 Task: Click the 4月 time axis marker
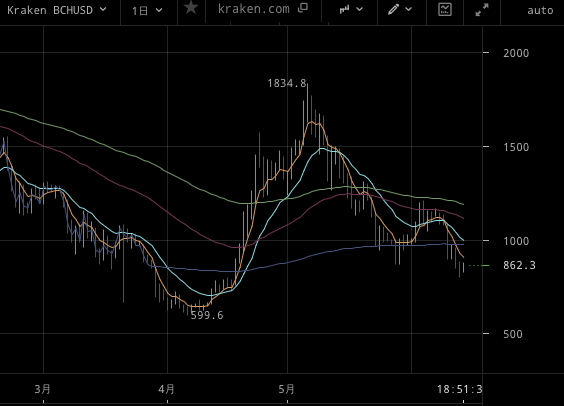click(167, 389)
